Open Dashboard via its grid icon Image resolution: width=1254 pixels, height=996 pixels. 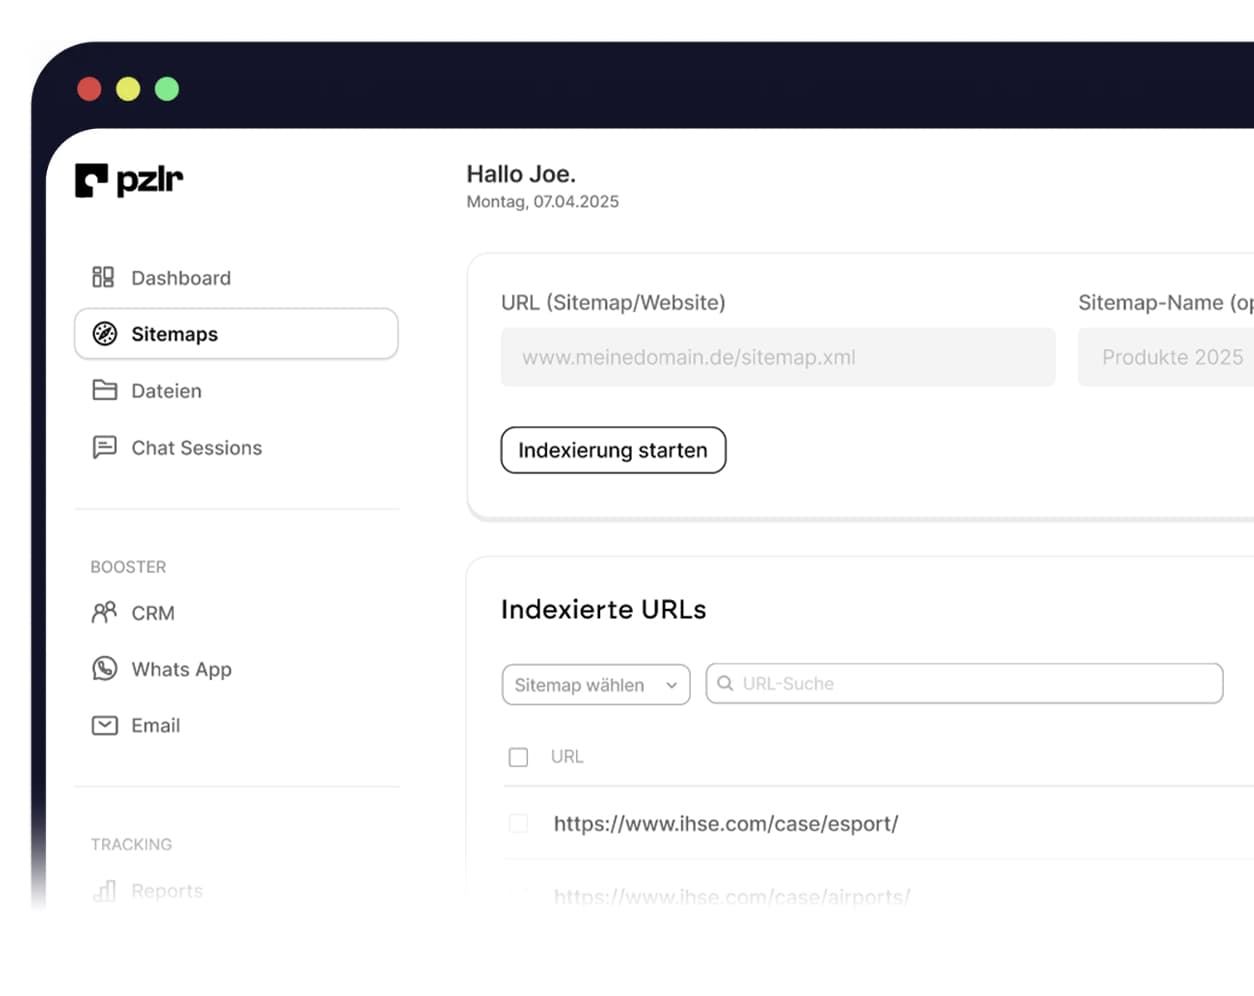pos(103,277)
